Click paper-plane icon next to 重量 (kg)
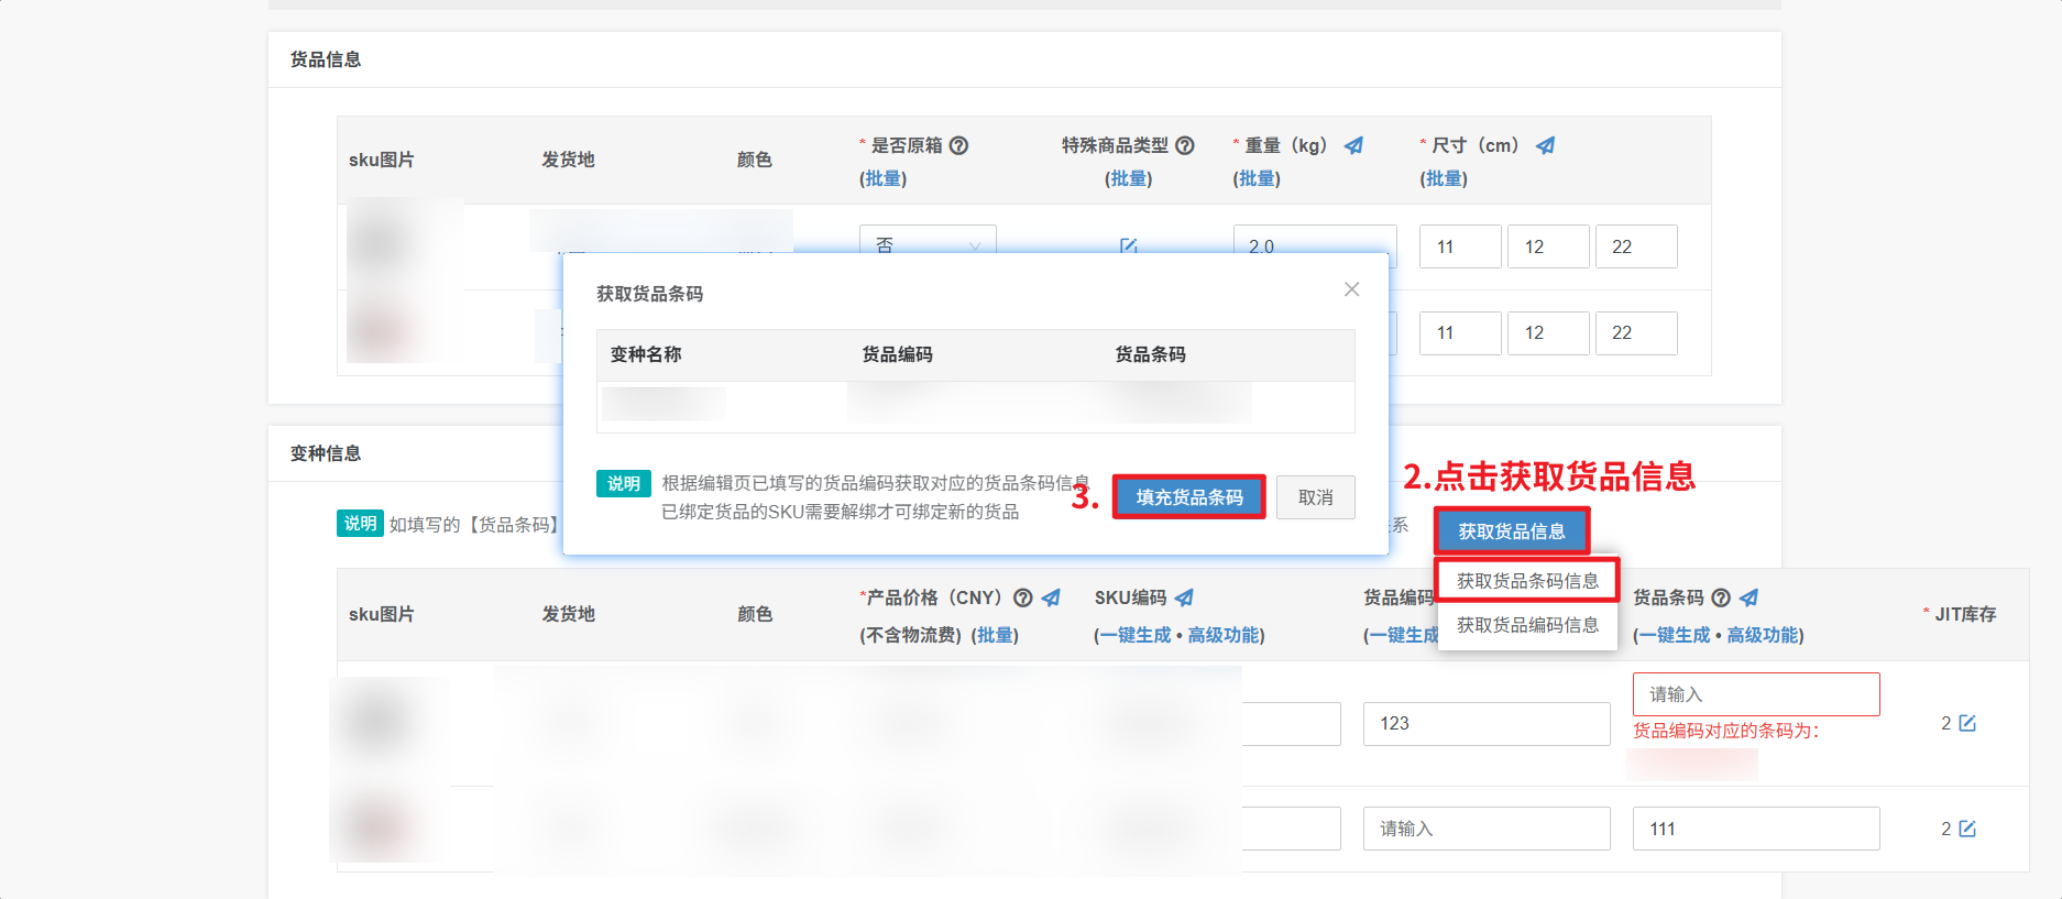The image size is (2062, 899). pyautogui.click(x=1353, y=146)
